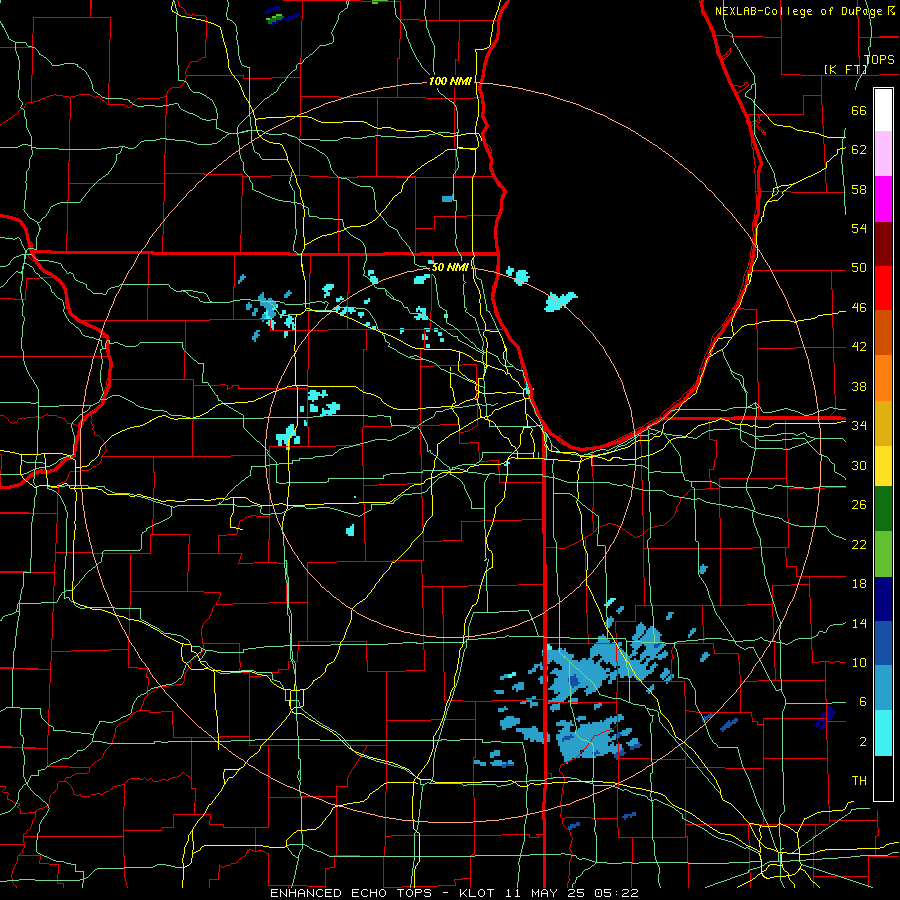The height and width of the screenshot is (900, 900).
Task: Select the "10" scale label
Action: point(859,662)
